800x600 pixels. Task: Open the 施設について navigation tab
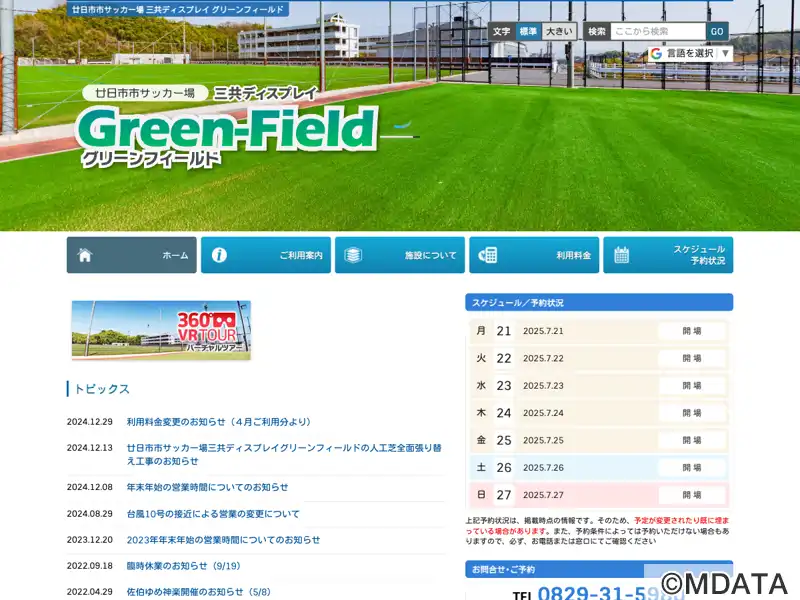[x=400, y=255]
